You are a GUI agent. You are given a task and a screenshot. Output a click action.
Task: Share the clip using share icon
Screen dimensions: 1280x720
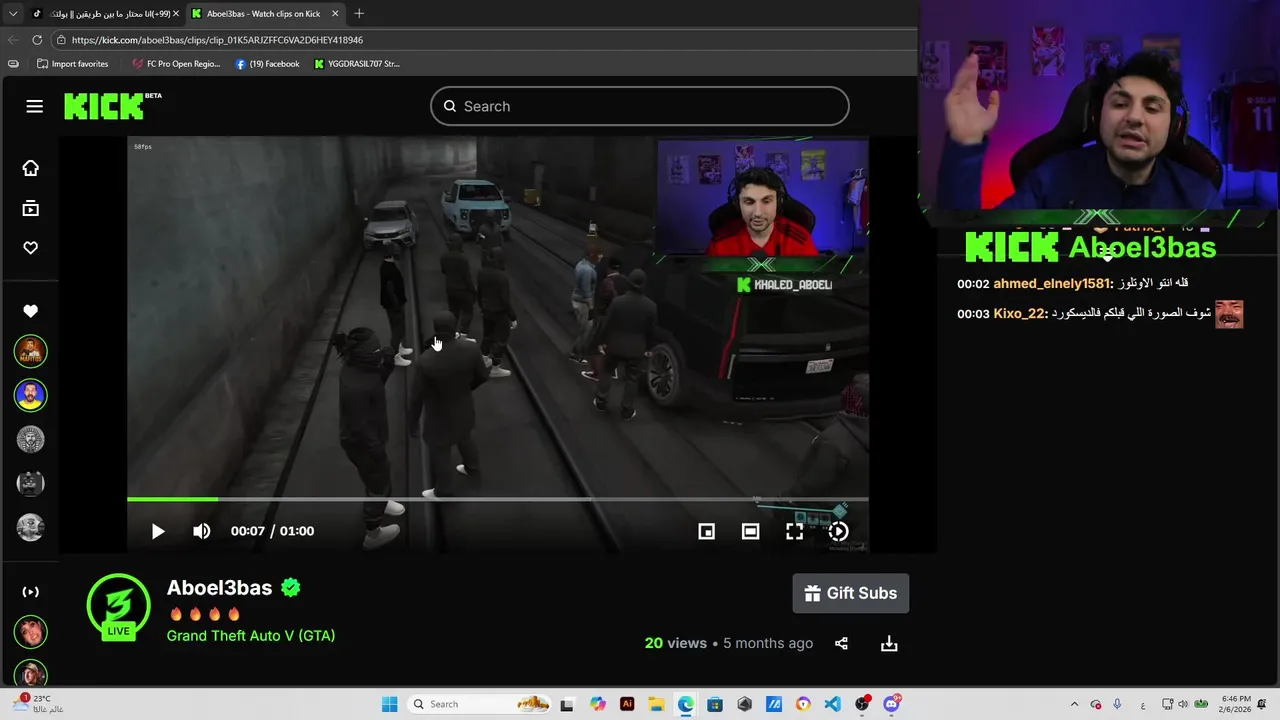(841, 644)
